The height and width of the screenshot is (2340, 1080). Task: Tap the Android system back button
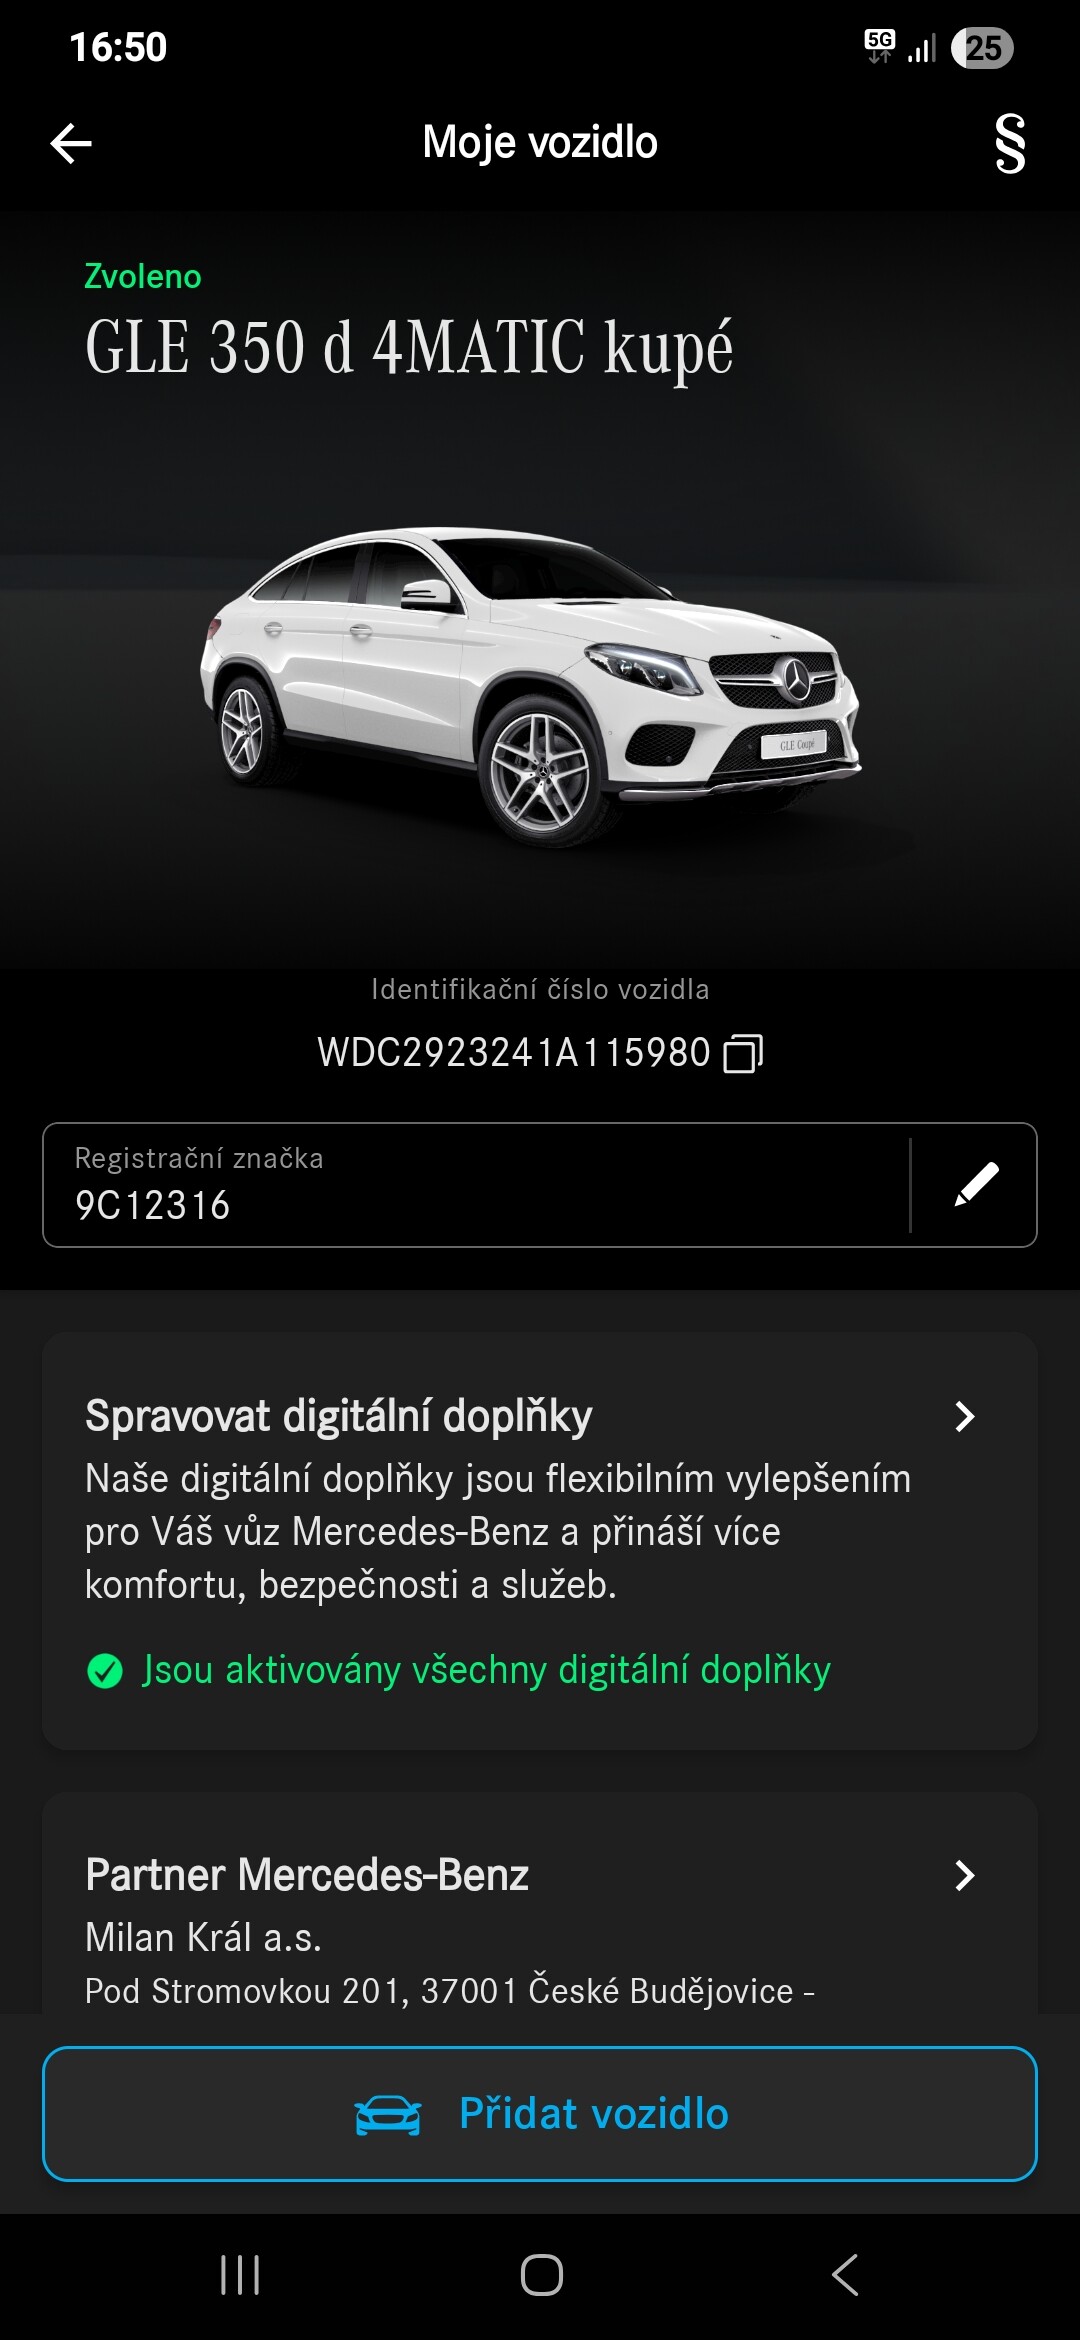(845, 2275)
